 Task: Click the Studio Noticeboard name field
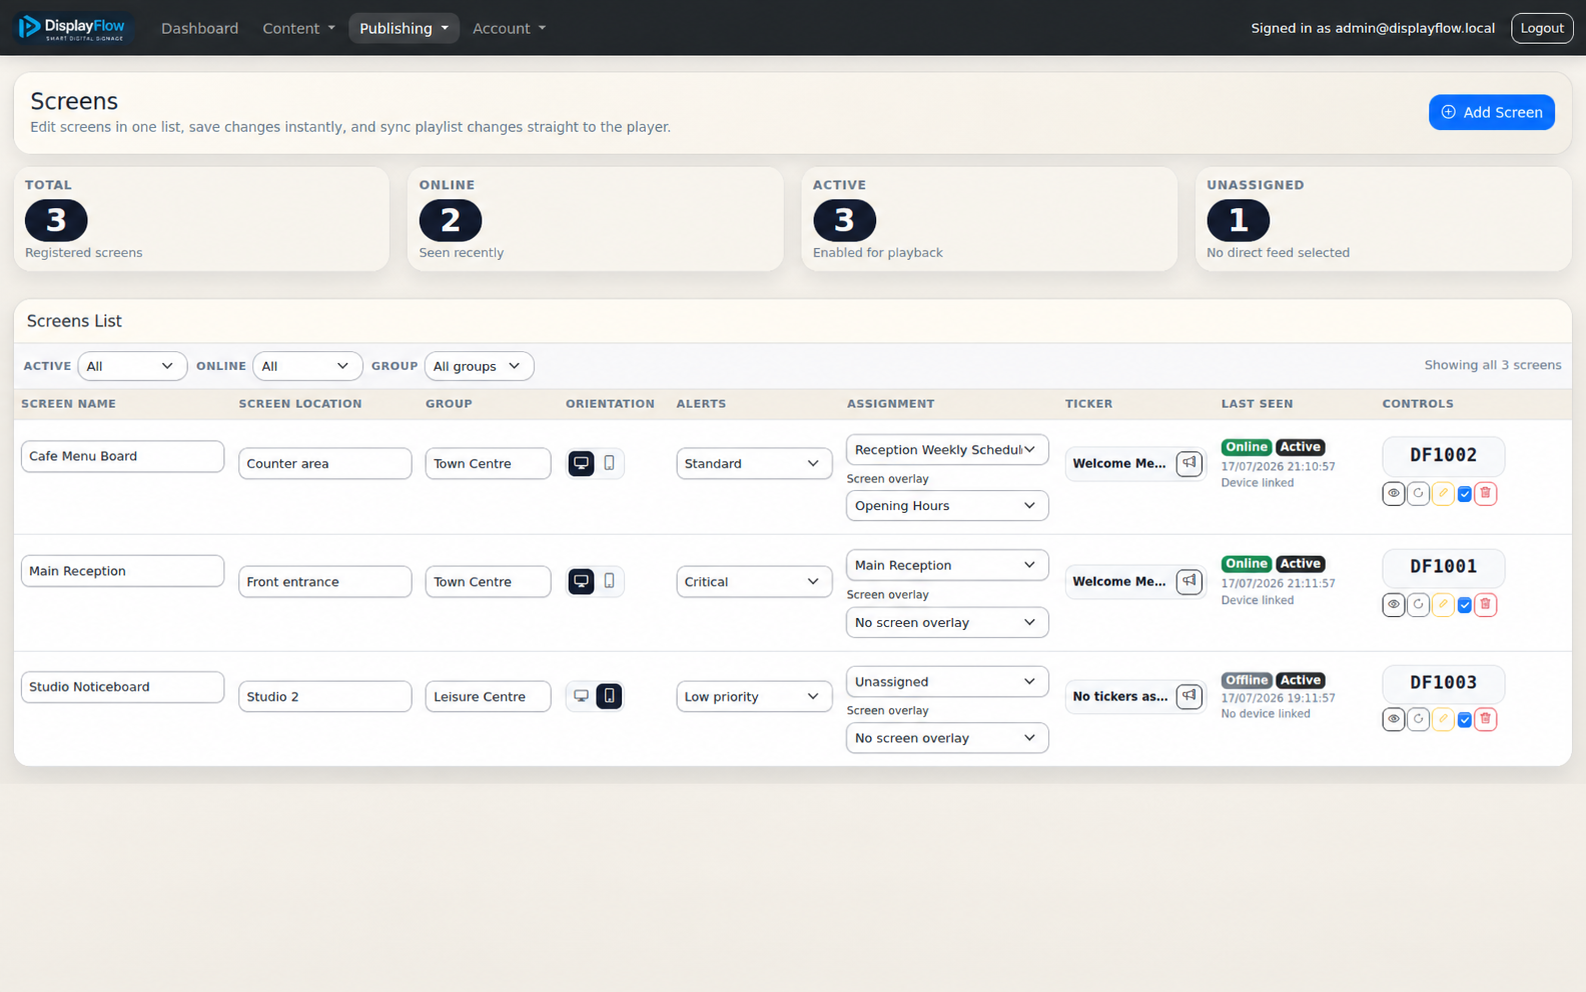coord(122,687)
